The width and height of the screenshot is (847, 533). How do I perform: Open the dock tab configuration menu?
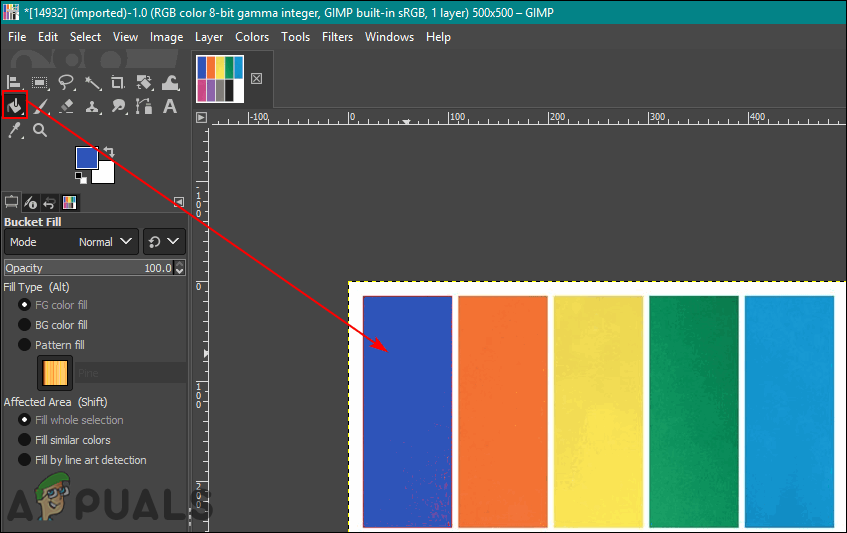point(179,202)
